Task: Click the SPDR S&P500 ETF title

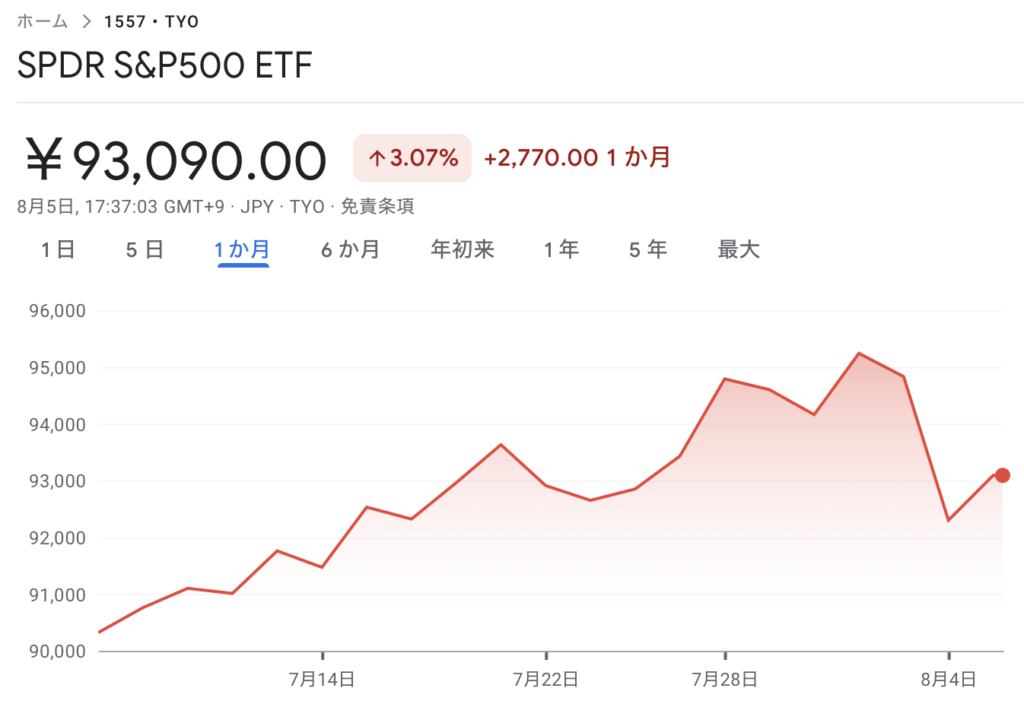Action: [165, 65]
